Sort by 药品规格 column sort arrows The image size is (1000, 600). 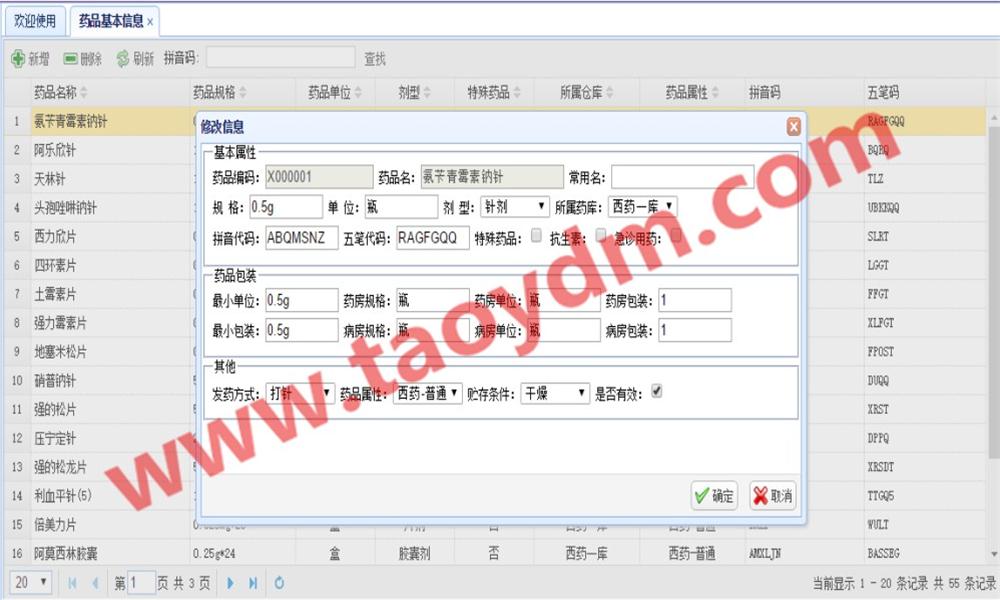pyautogui.click(x=242, y=92)
